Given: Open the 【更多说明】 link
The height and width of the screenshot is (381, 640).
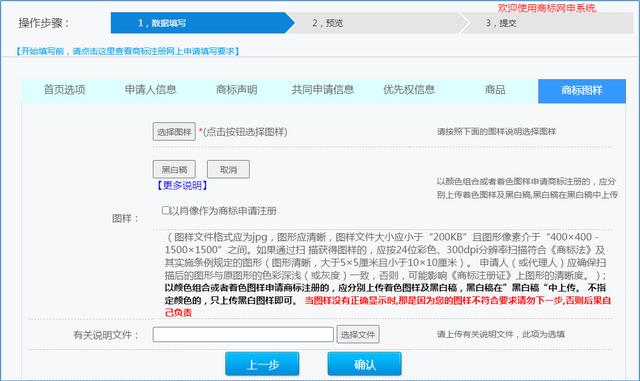Looking at the screenshot, I should coord(182,185).
